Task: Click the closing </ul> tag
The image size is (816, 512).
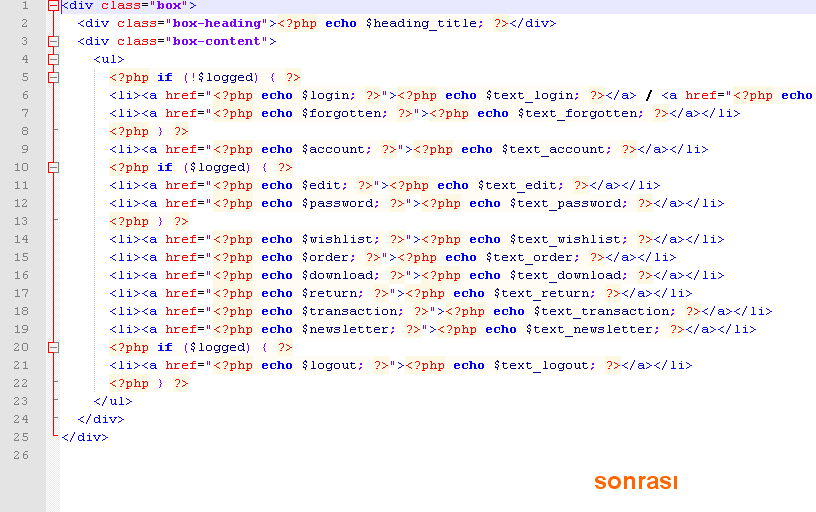Action: pyautogui.click(x=113, y=401)
